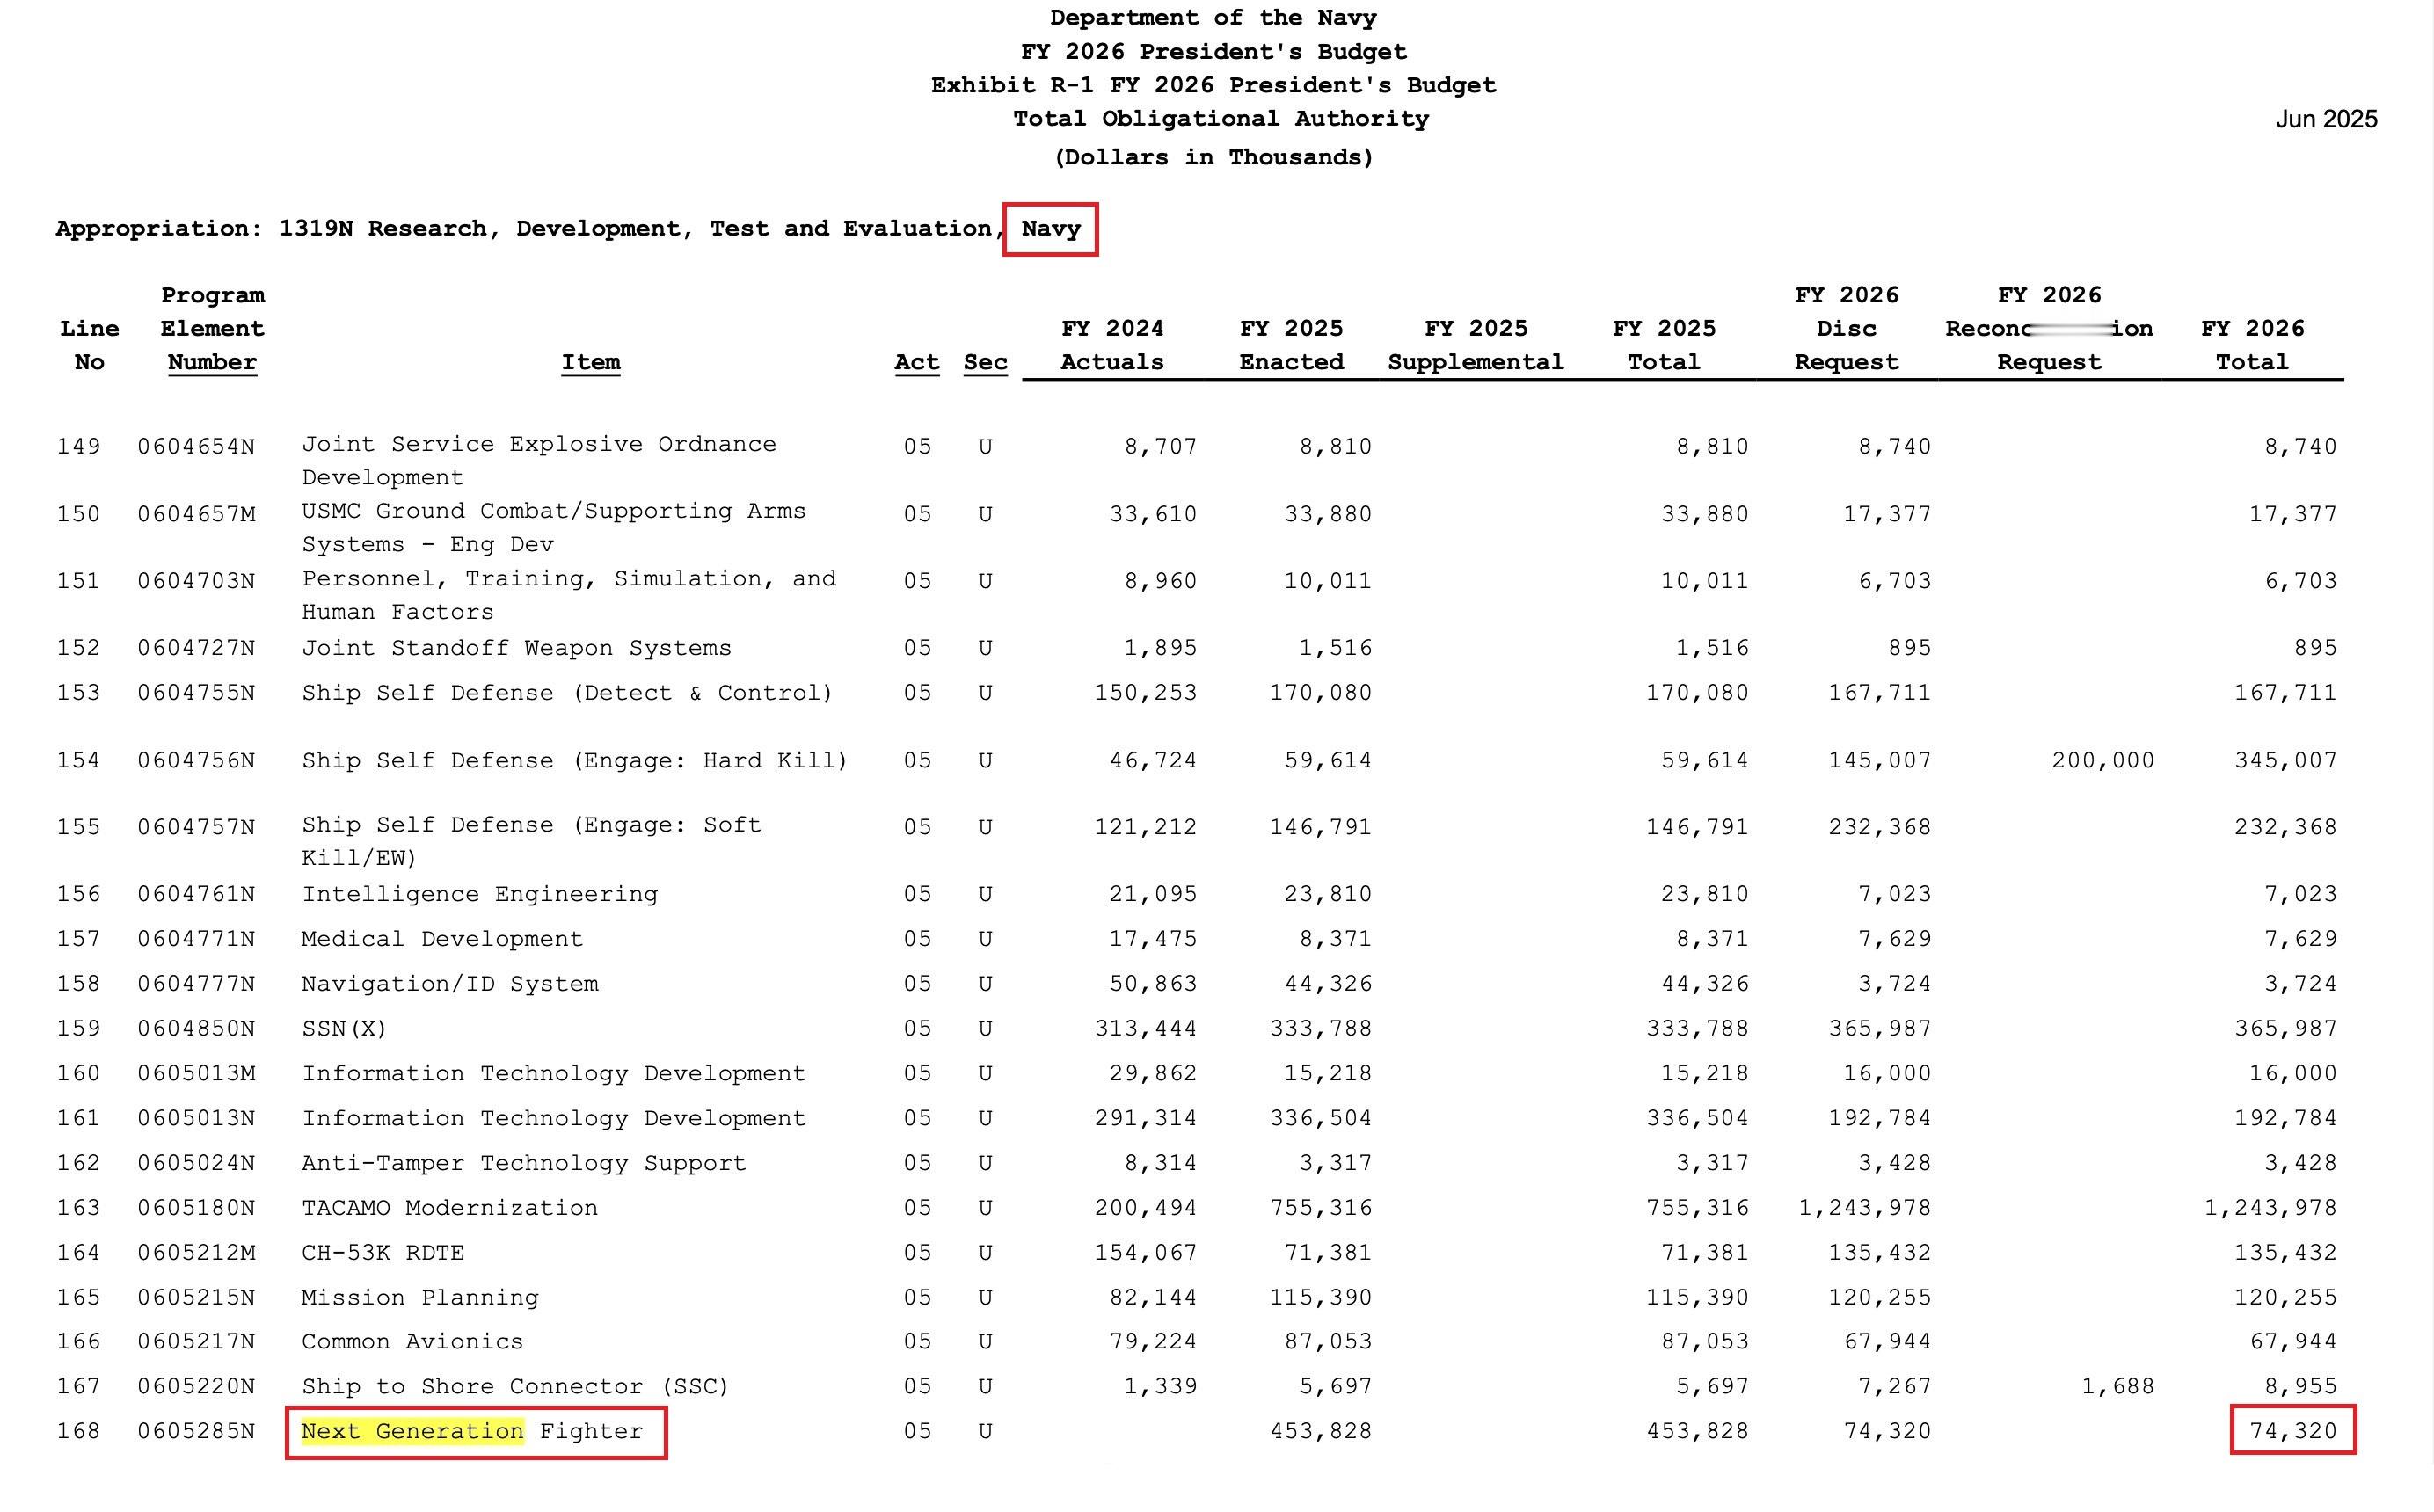Viewport: 2434px width, 1512px height.
Task: Click 'Common Avionics' item
Action: [413, 1342]
